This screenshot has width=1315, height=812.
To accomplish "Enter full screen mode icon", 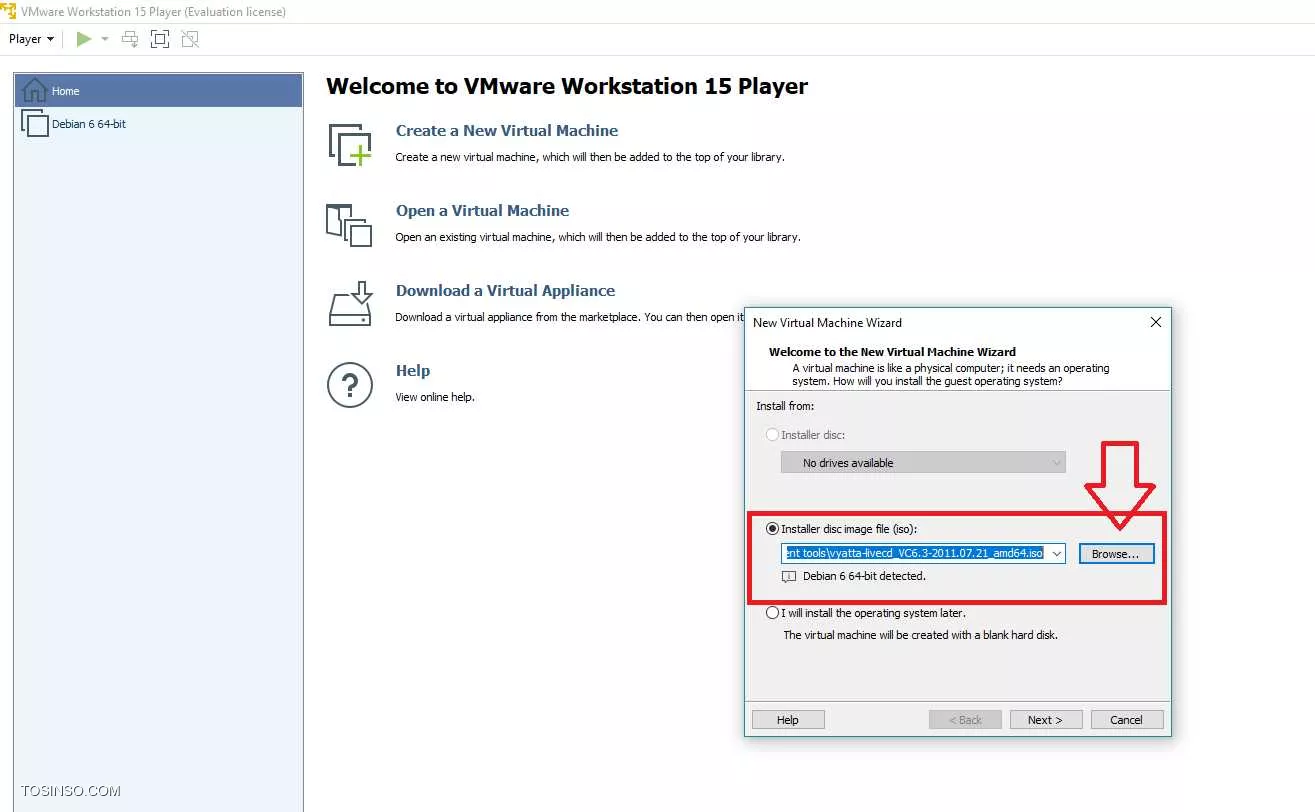I will (160, 39).
